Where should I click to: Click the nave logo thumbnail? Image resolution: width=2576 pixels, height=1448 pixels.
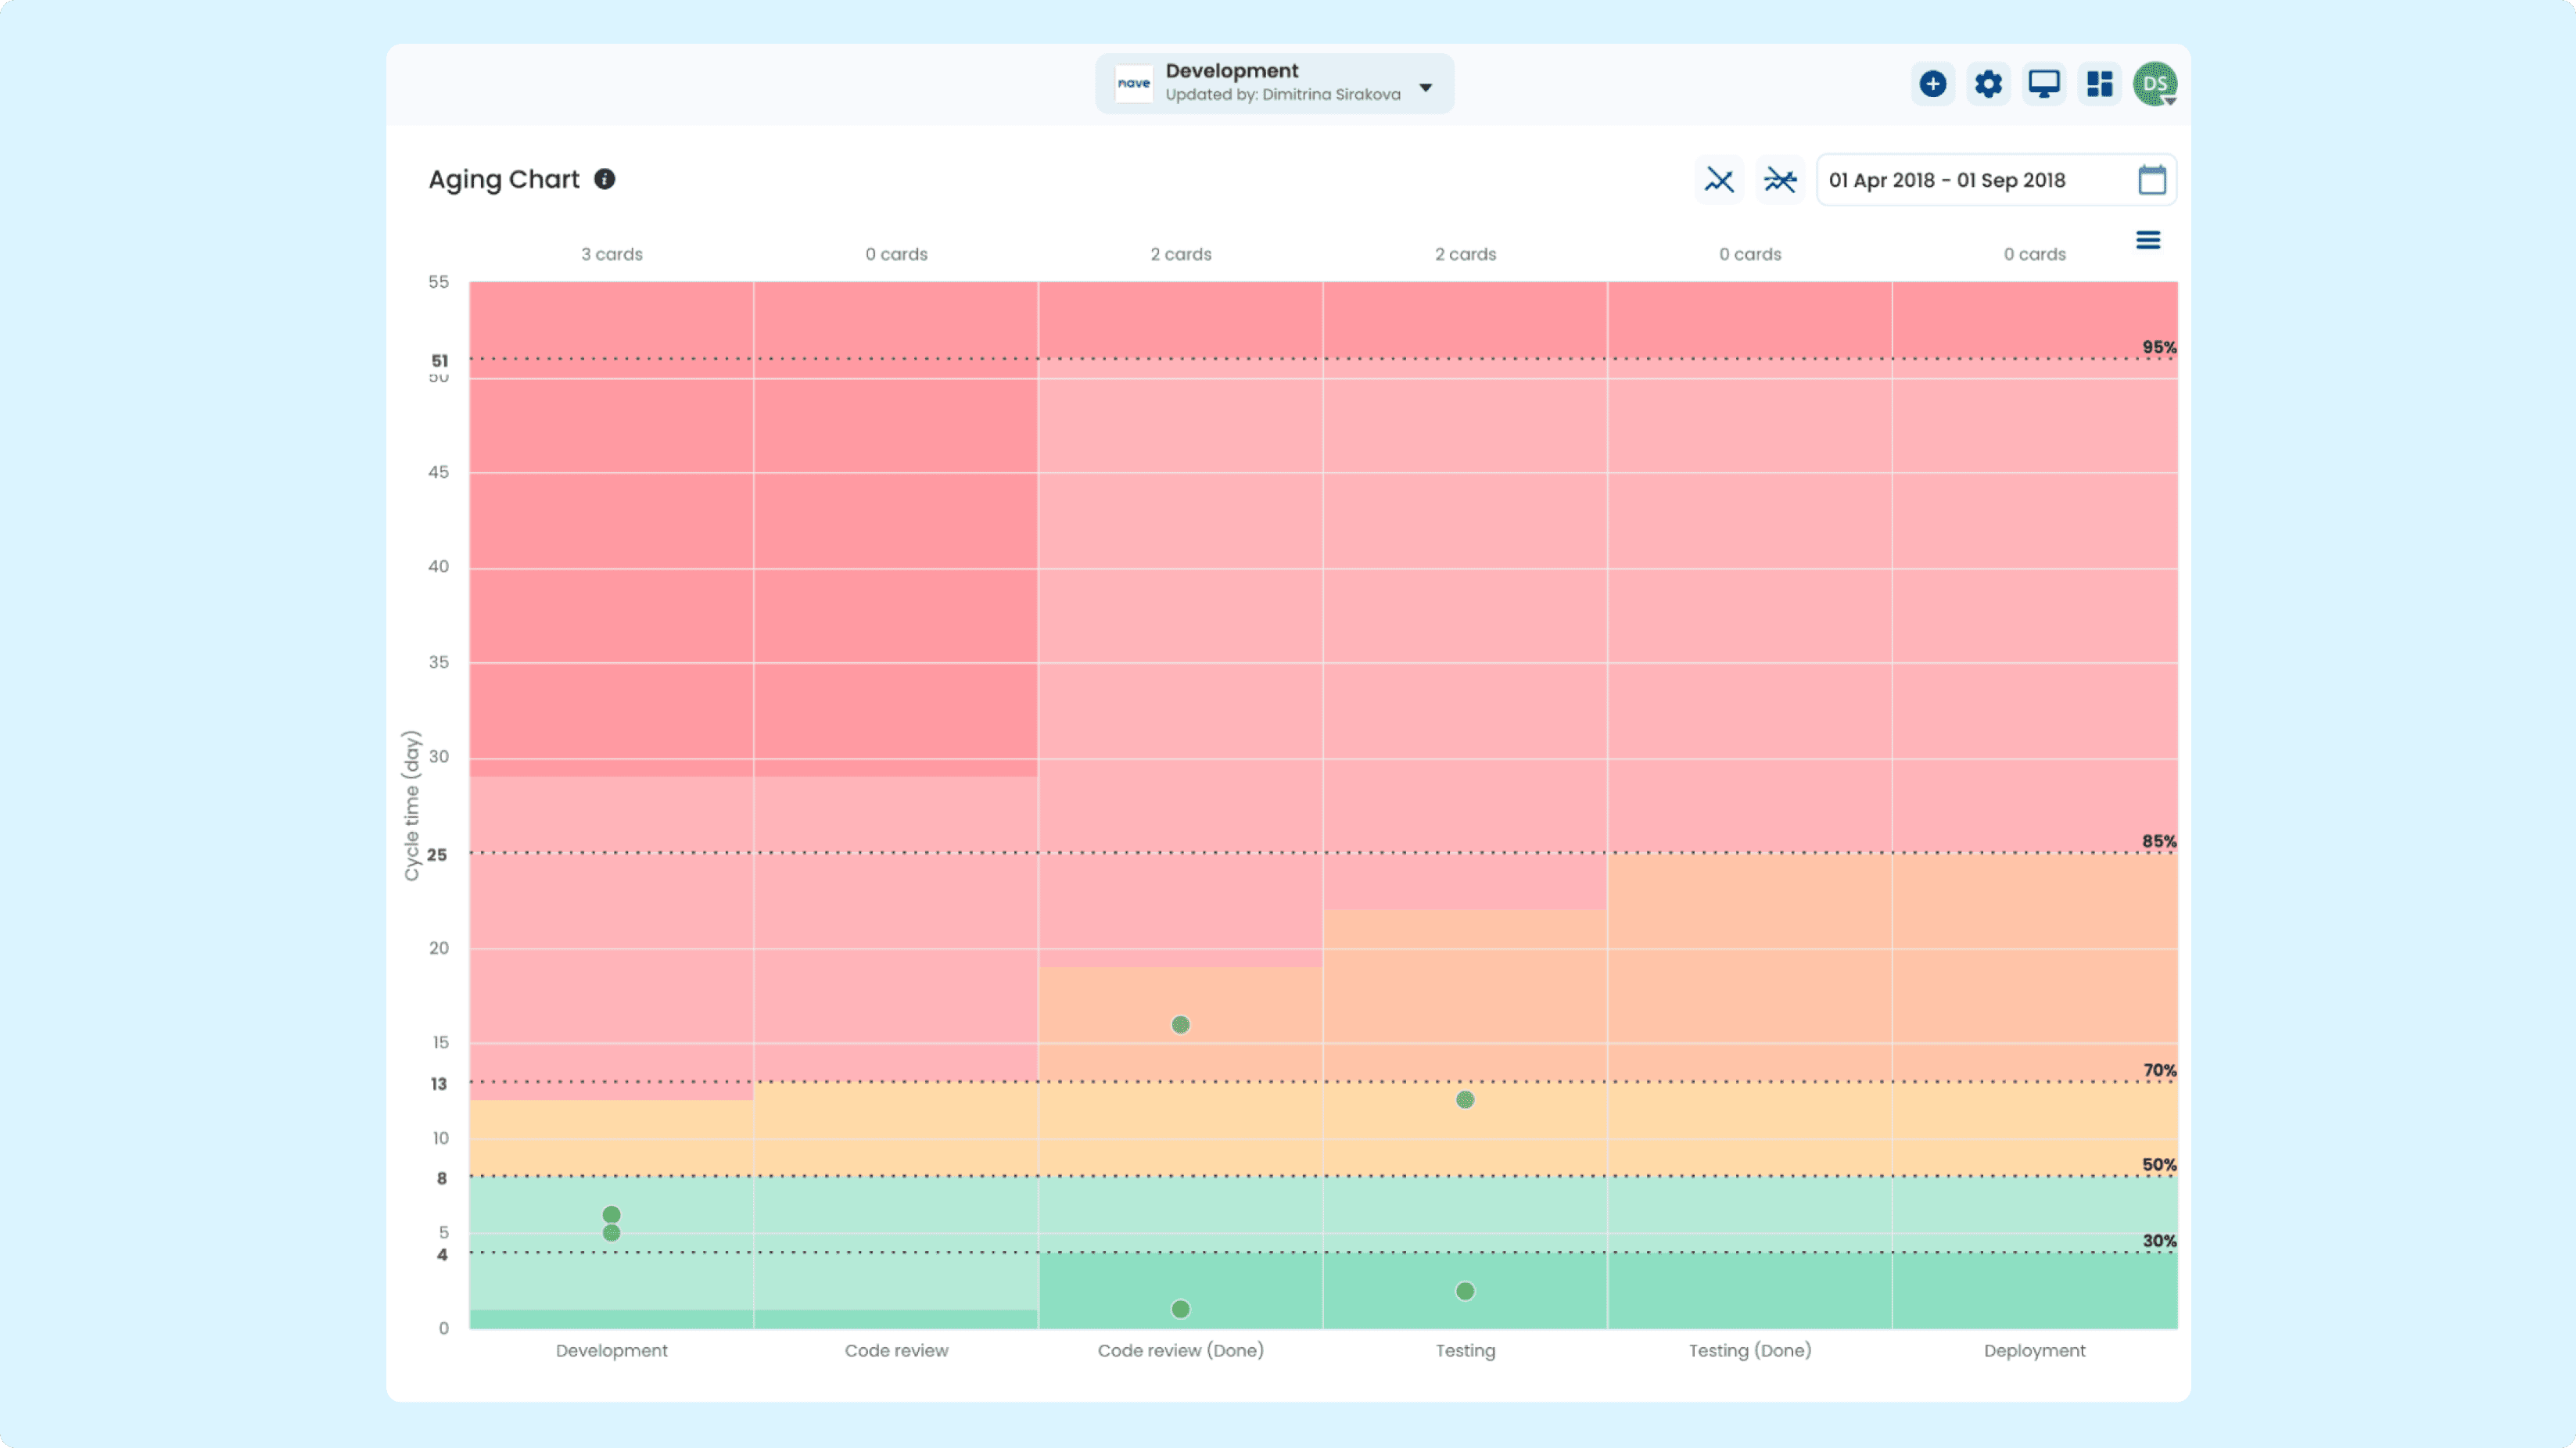point(1134,84)
